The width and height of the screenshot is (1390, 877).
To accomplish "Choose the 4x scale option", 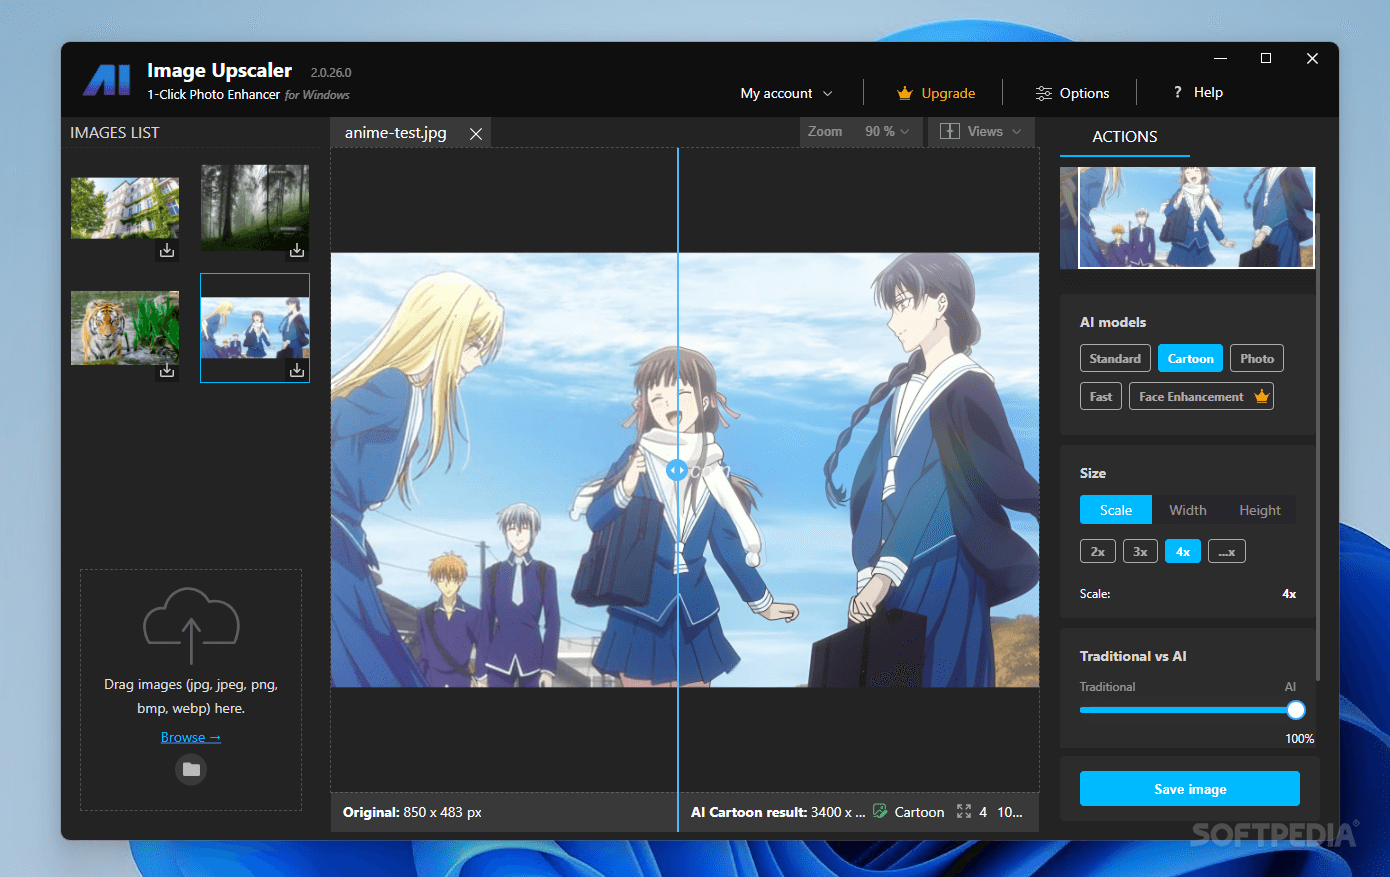I will 1182,551.
